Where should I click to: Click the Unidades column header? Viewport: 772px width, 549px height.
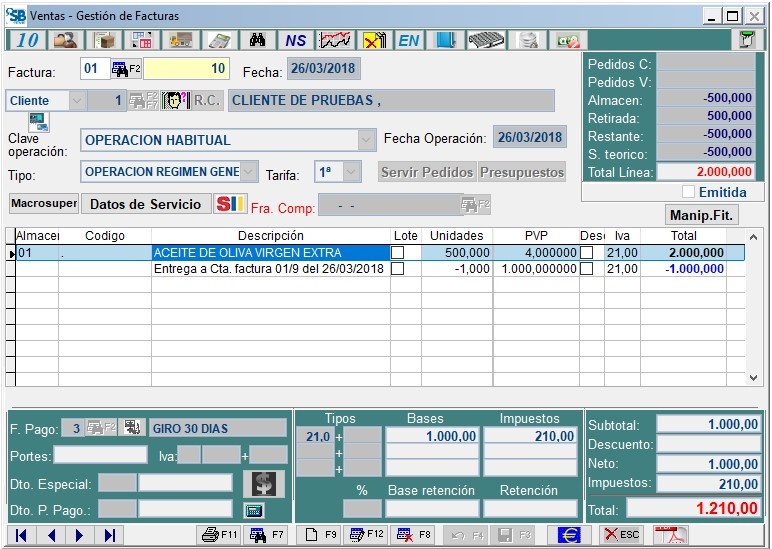click(x=456, y=235)
